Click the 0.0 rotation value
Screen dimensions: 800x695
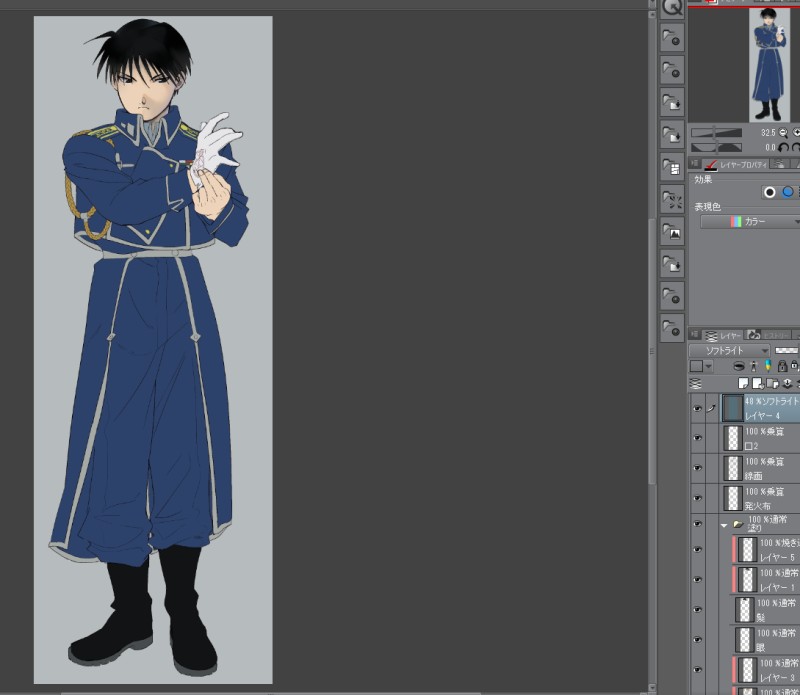point(770,147)
